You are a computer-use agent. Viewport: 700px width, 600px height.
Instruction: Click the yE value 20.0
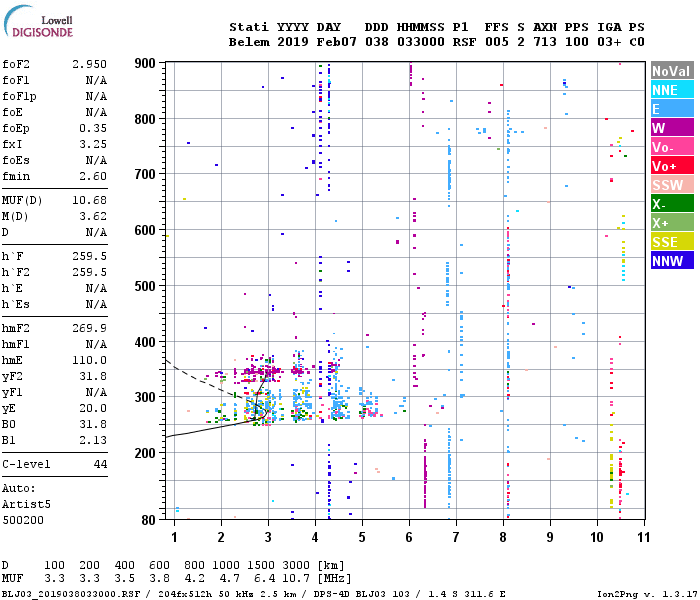coord(93,408)
